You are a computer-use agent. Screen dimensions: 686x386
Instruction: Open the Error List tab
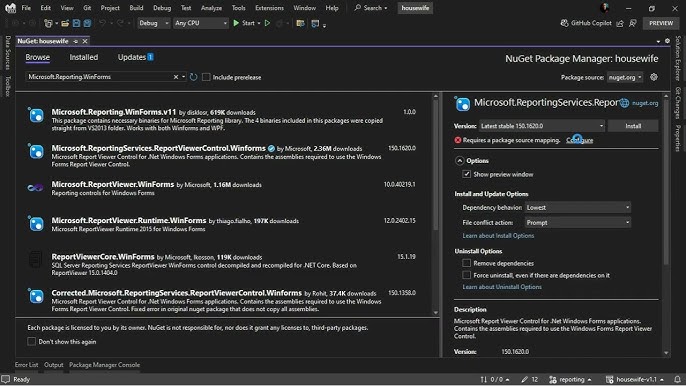coord(26,365)
